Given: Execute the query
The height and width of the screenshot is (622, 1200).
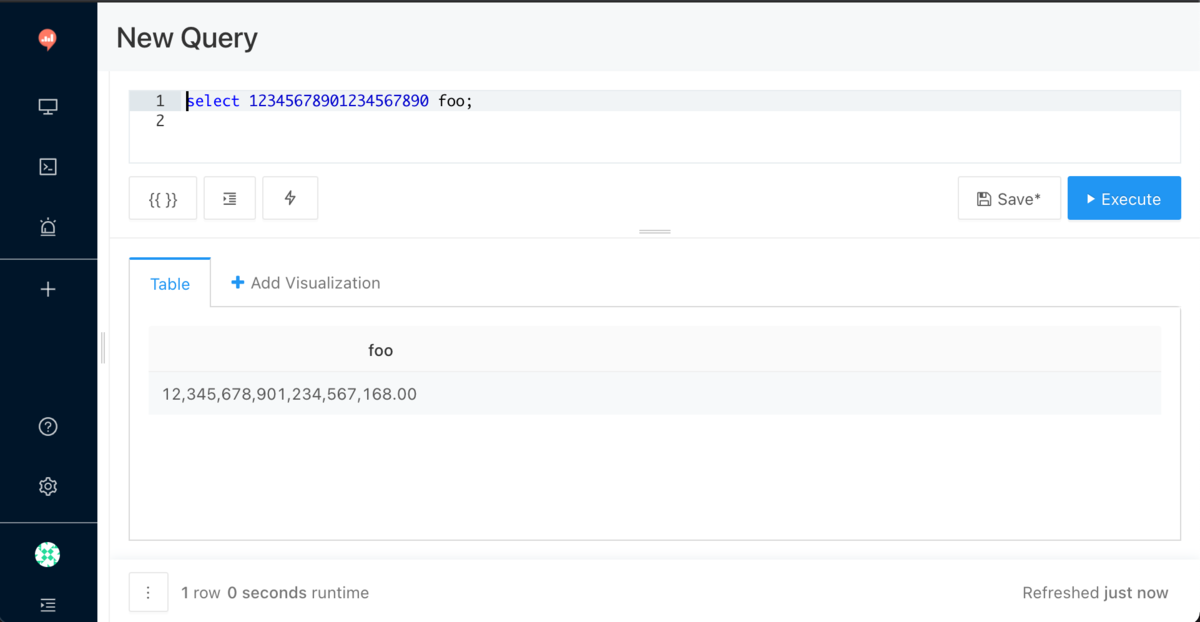Looking at the screenshot, I should [x=1124, y=198].
